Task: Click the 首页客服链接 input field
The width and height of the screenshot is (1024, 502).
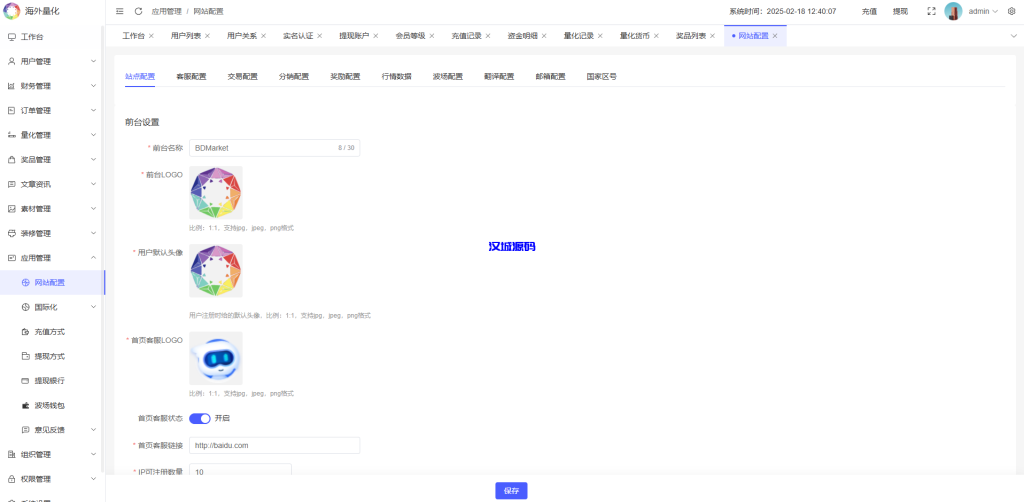Action: point(275,446)
